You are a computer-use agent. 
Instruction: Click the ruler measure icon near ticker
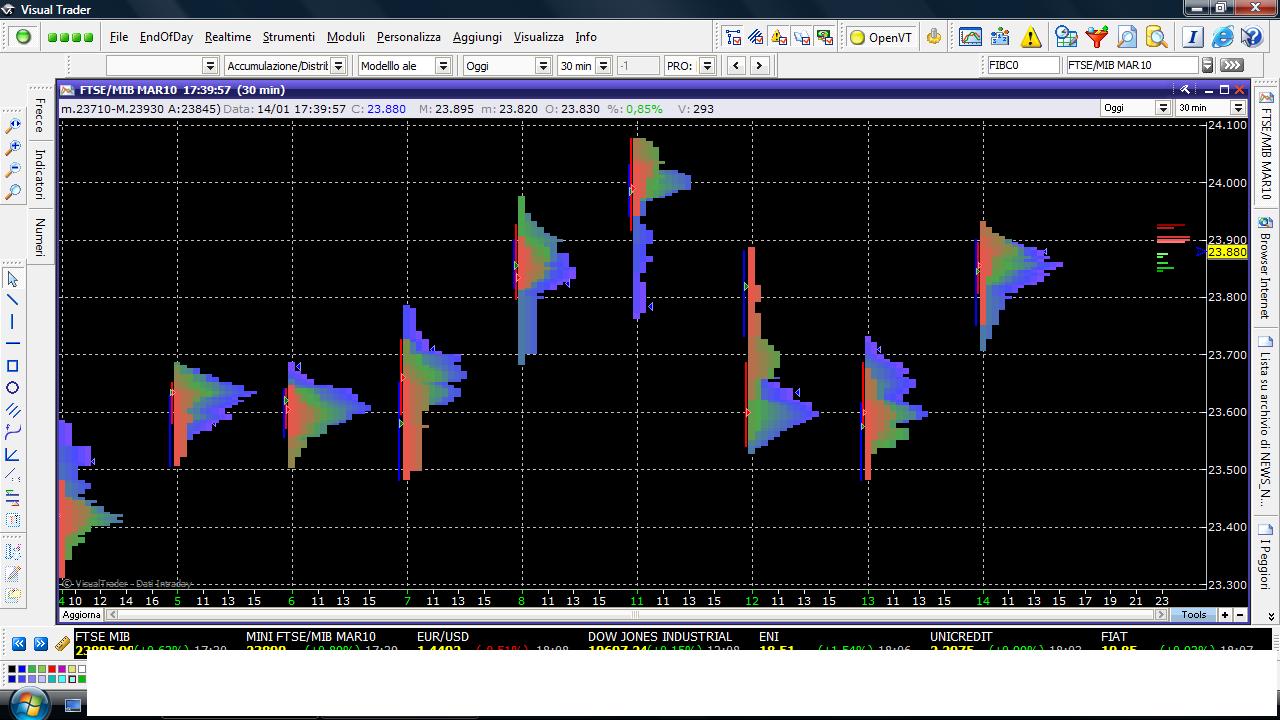point(62,644)
